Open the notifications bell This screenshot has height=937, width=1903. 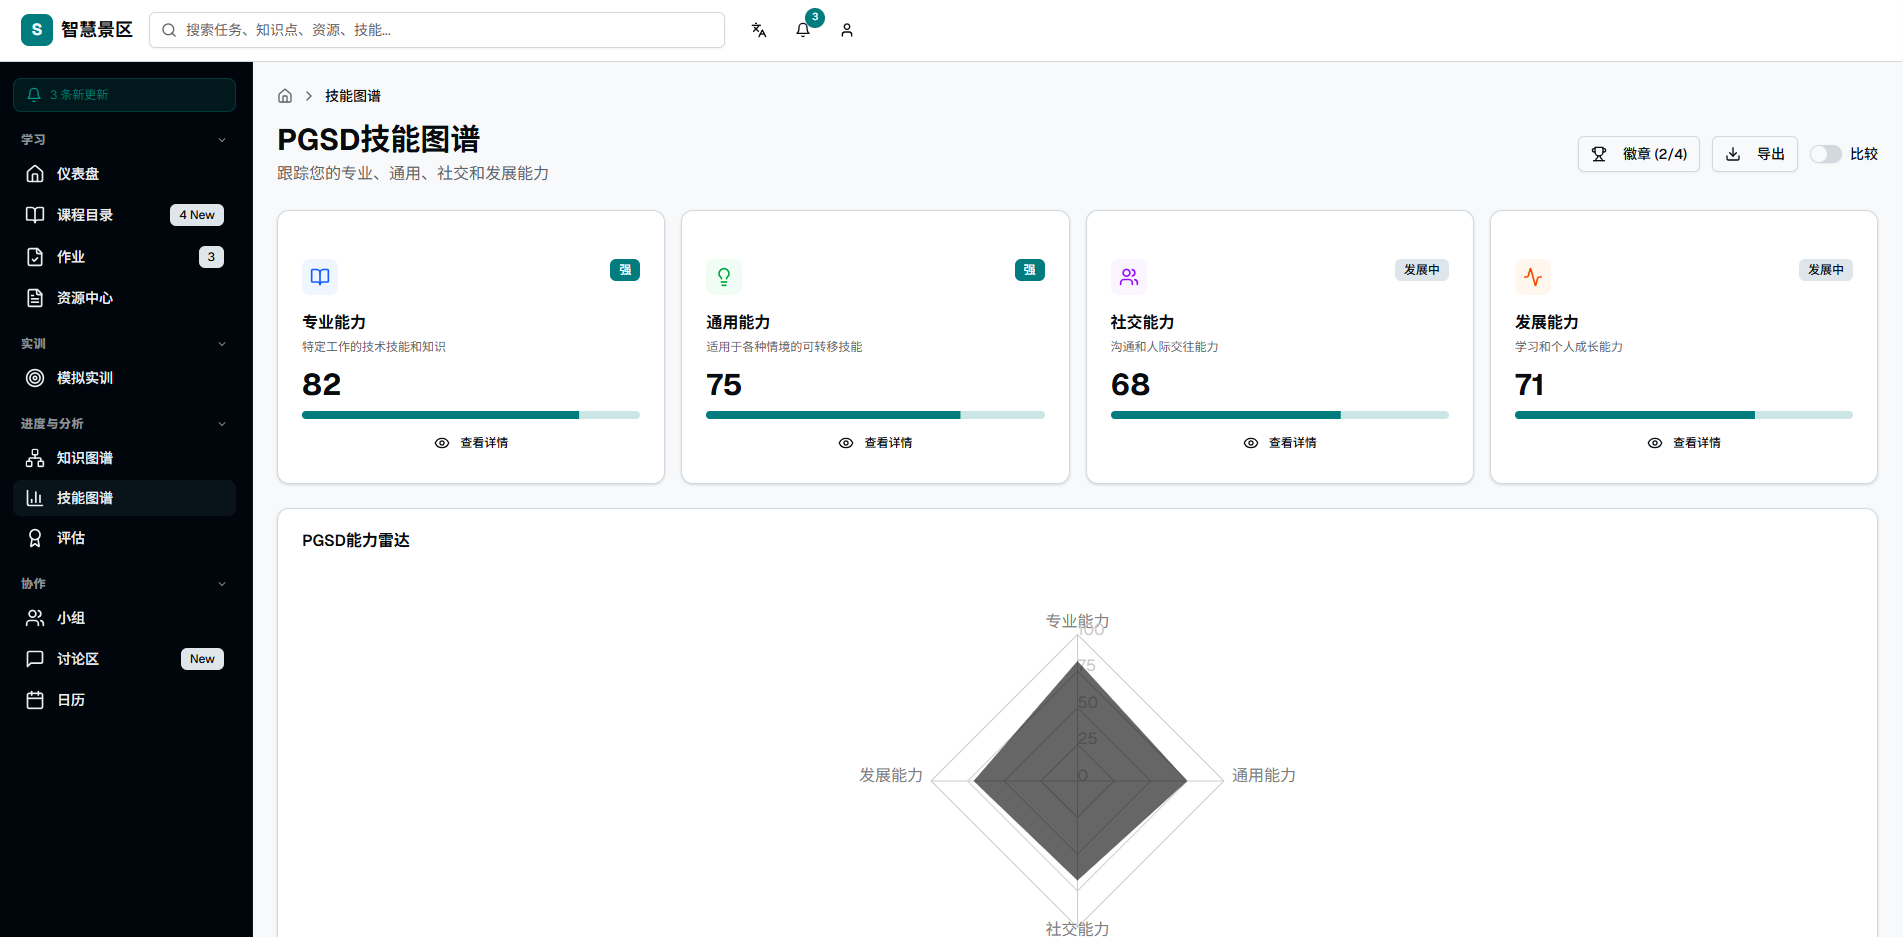(803, 30)
